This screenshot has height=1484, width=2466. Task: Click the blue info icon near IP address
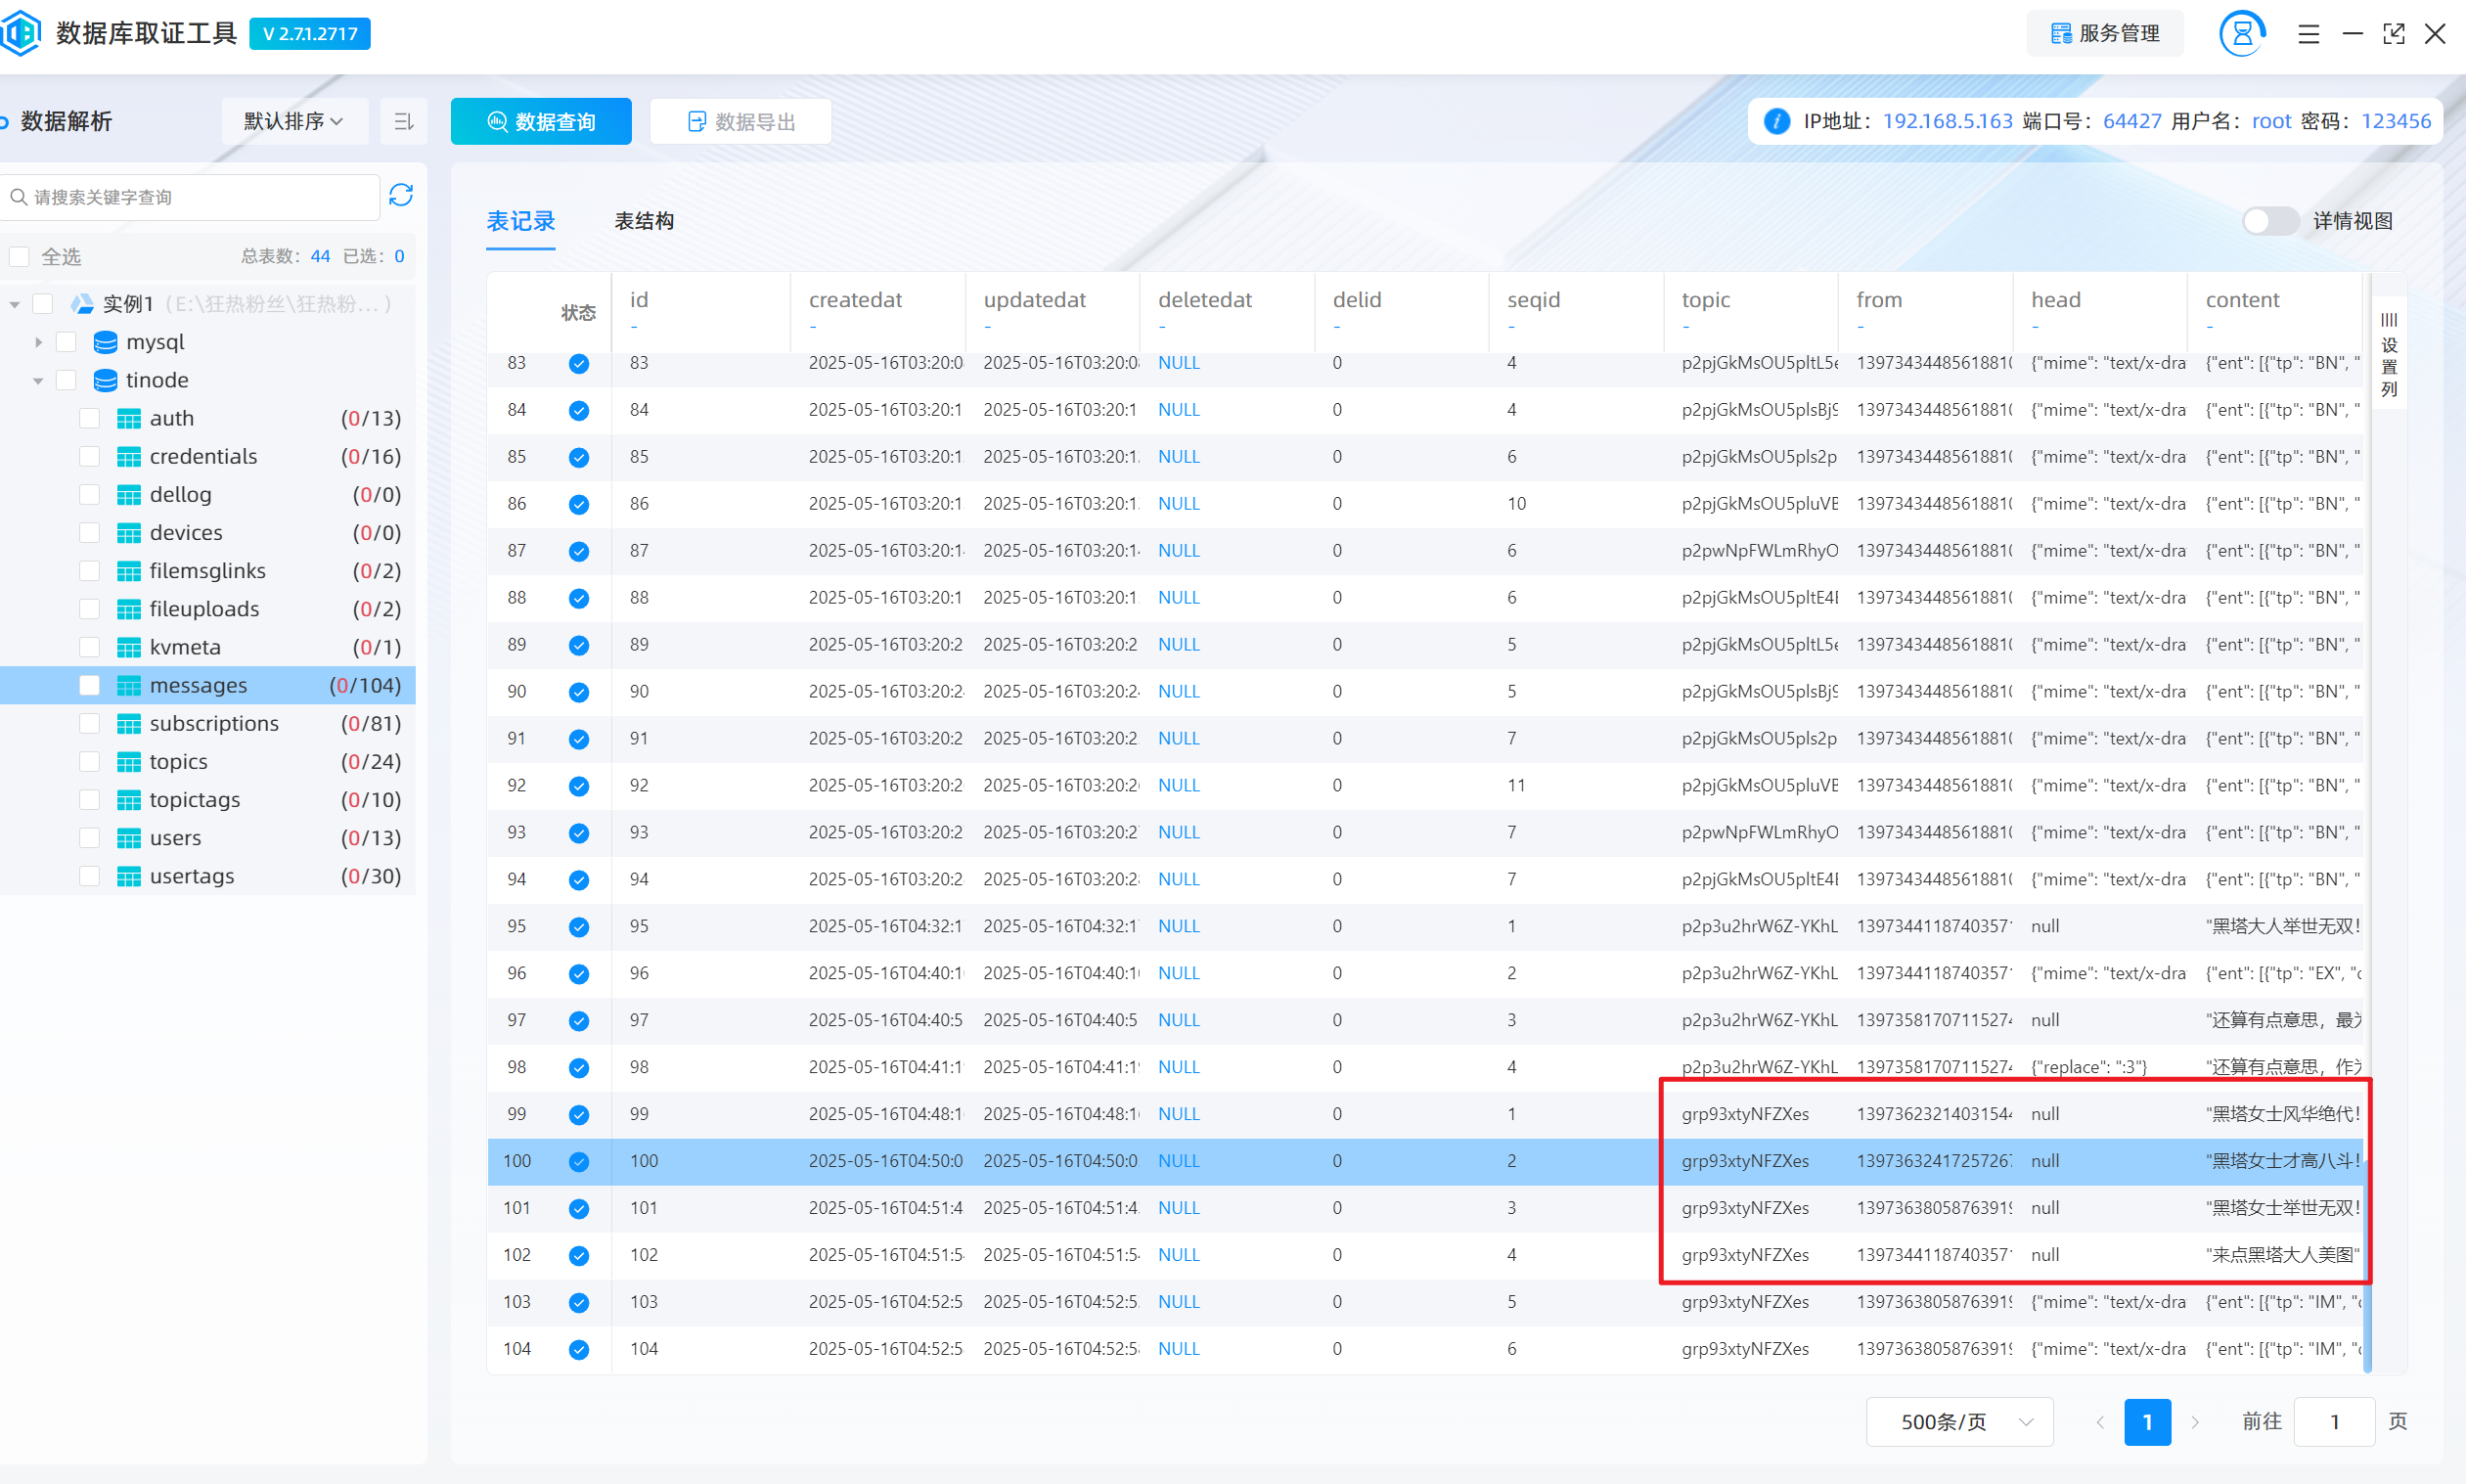[x=1776, y=121]
